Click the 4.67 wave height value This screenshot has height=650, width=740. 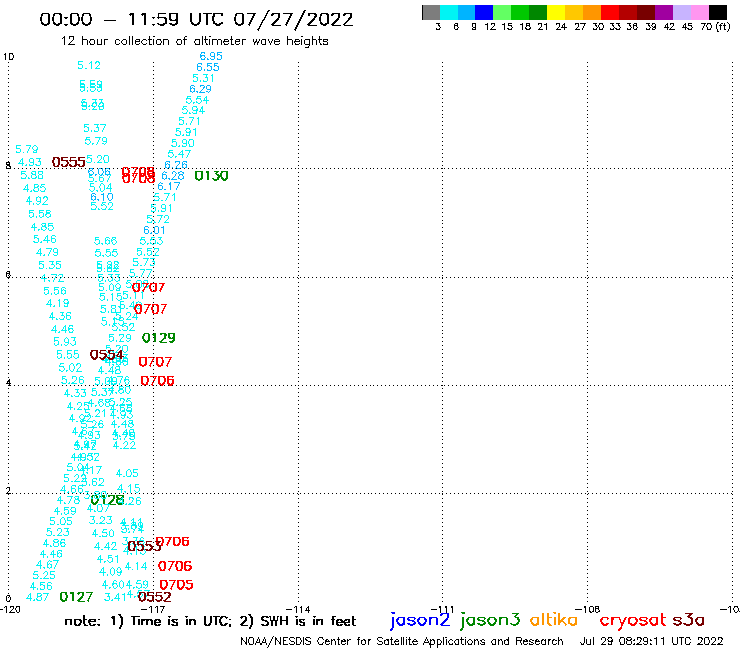48,565
